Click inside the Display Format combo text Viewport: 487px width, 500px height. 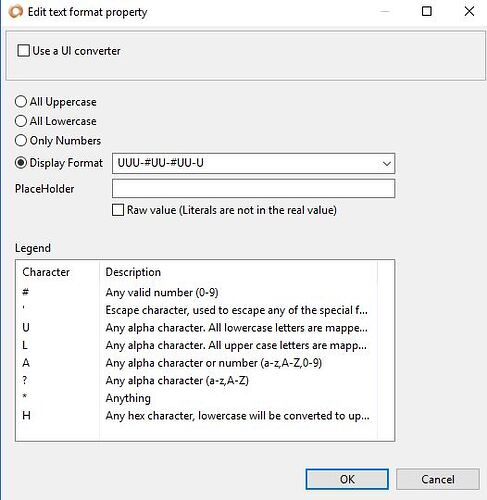[246, 163]
